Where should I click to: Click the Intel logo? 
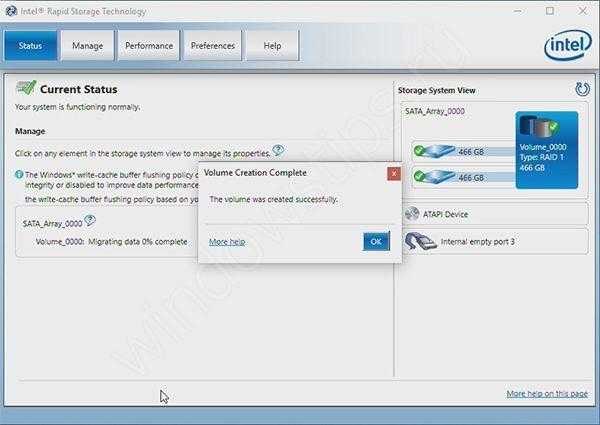tap(565, 45)
